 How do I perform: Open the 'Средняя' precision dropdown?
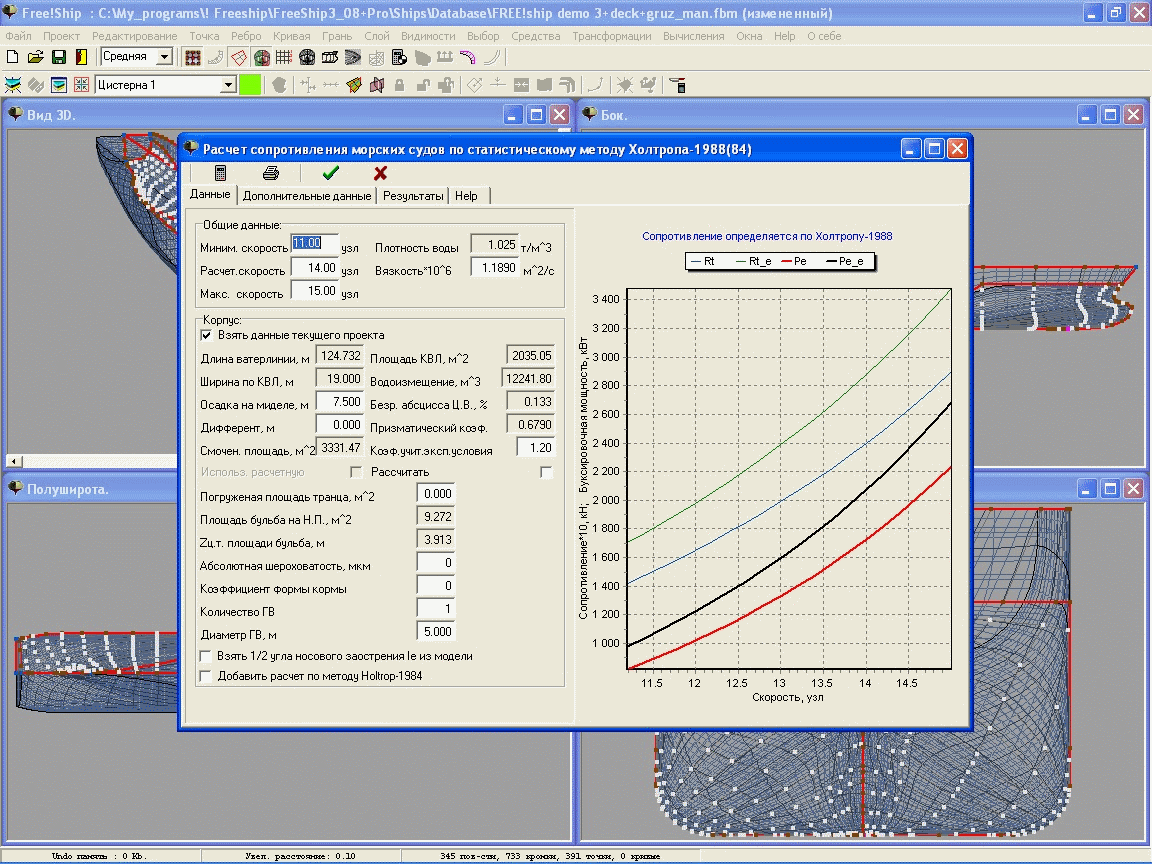tap(165, 57)
